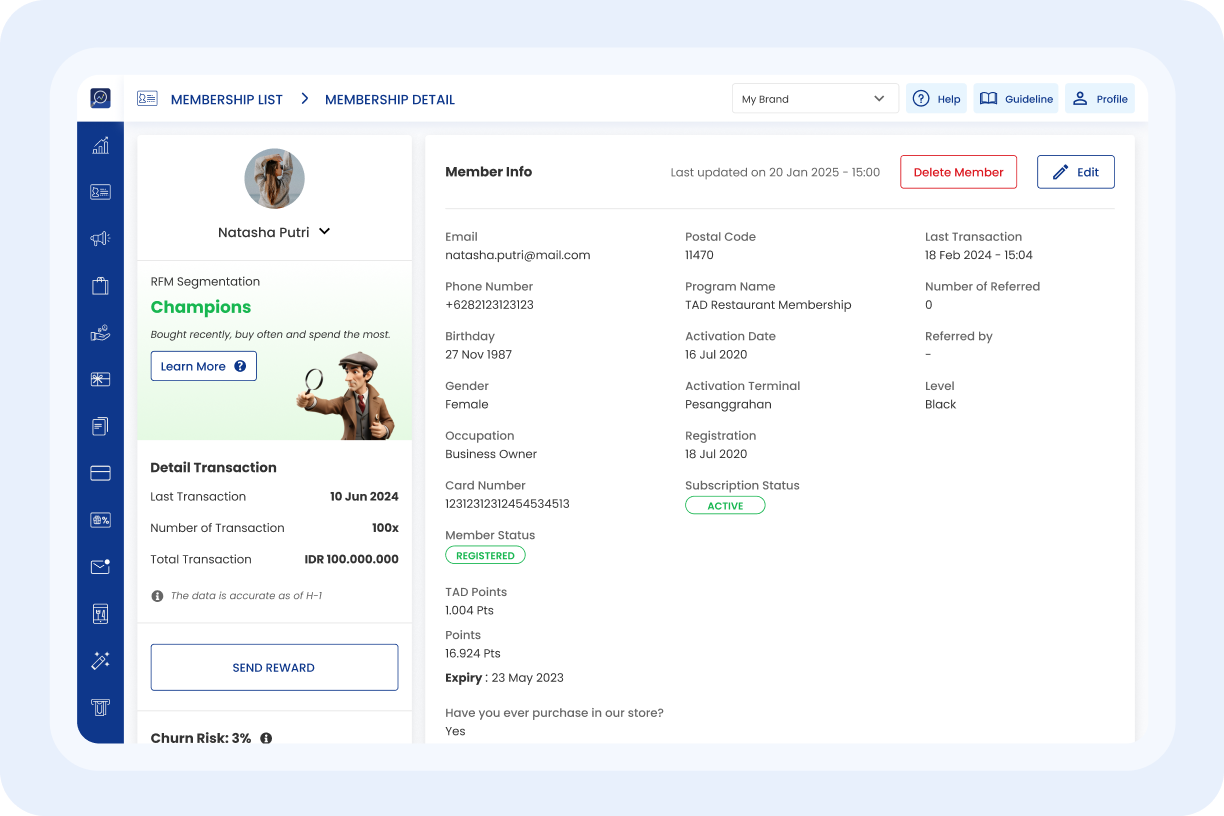This screenshot has height=816, width=1224.
Task: Open the hand with coin sidebar icon
Action: 100,333
